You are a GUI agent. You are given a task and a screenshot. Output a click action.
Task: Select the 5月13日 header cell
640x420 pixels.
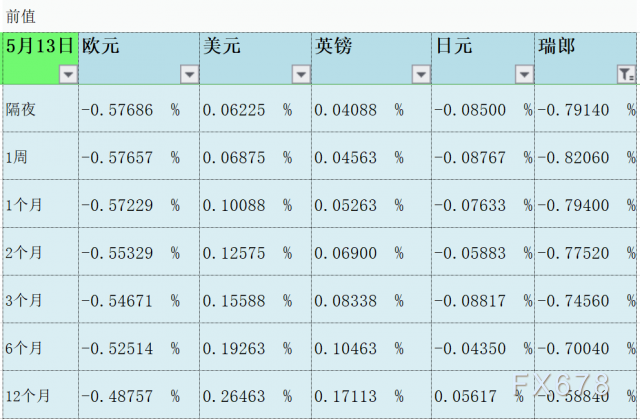tap(40, 59)
